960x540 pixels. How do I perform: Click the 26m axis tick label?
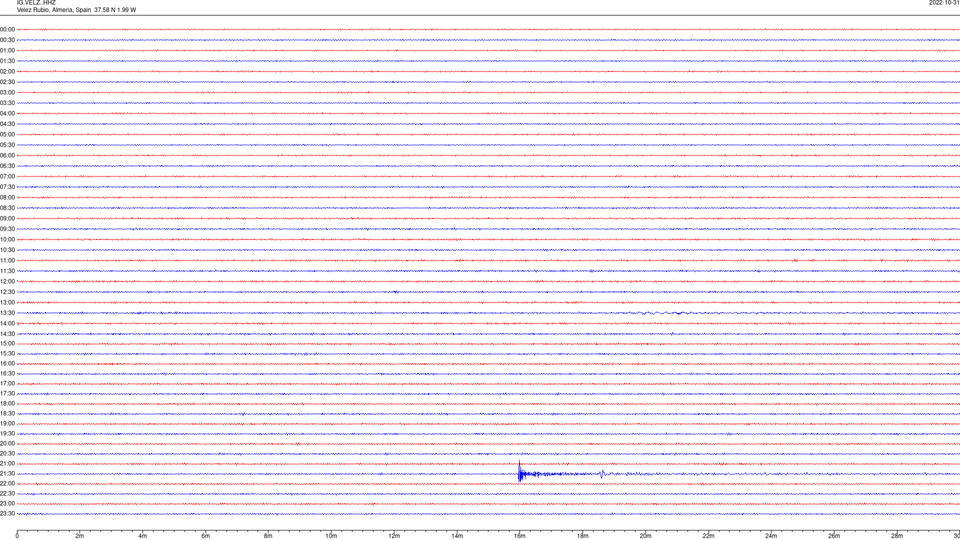point(834,536)
